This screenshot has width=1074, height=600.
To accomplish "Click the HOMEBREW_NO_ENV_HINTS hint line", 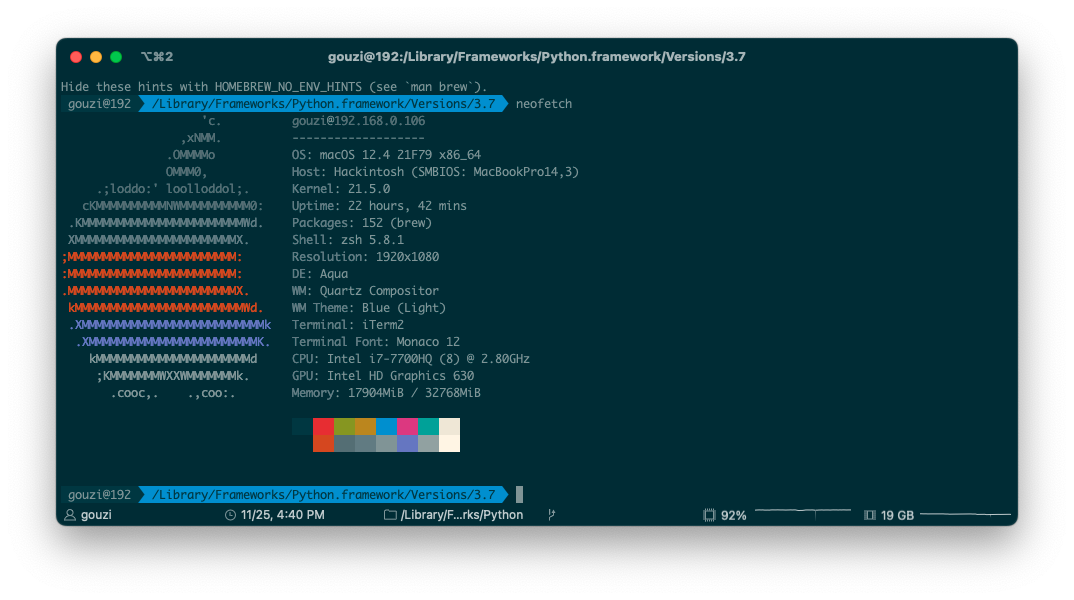I will click(x=274, y=87).
